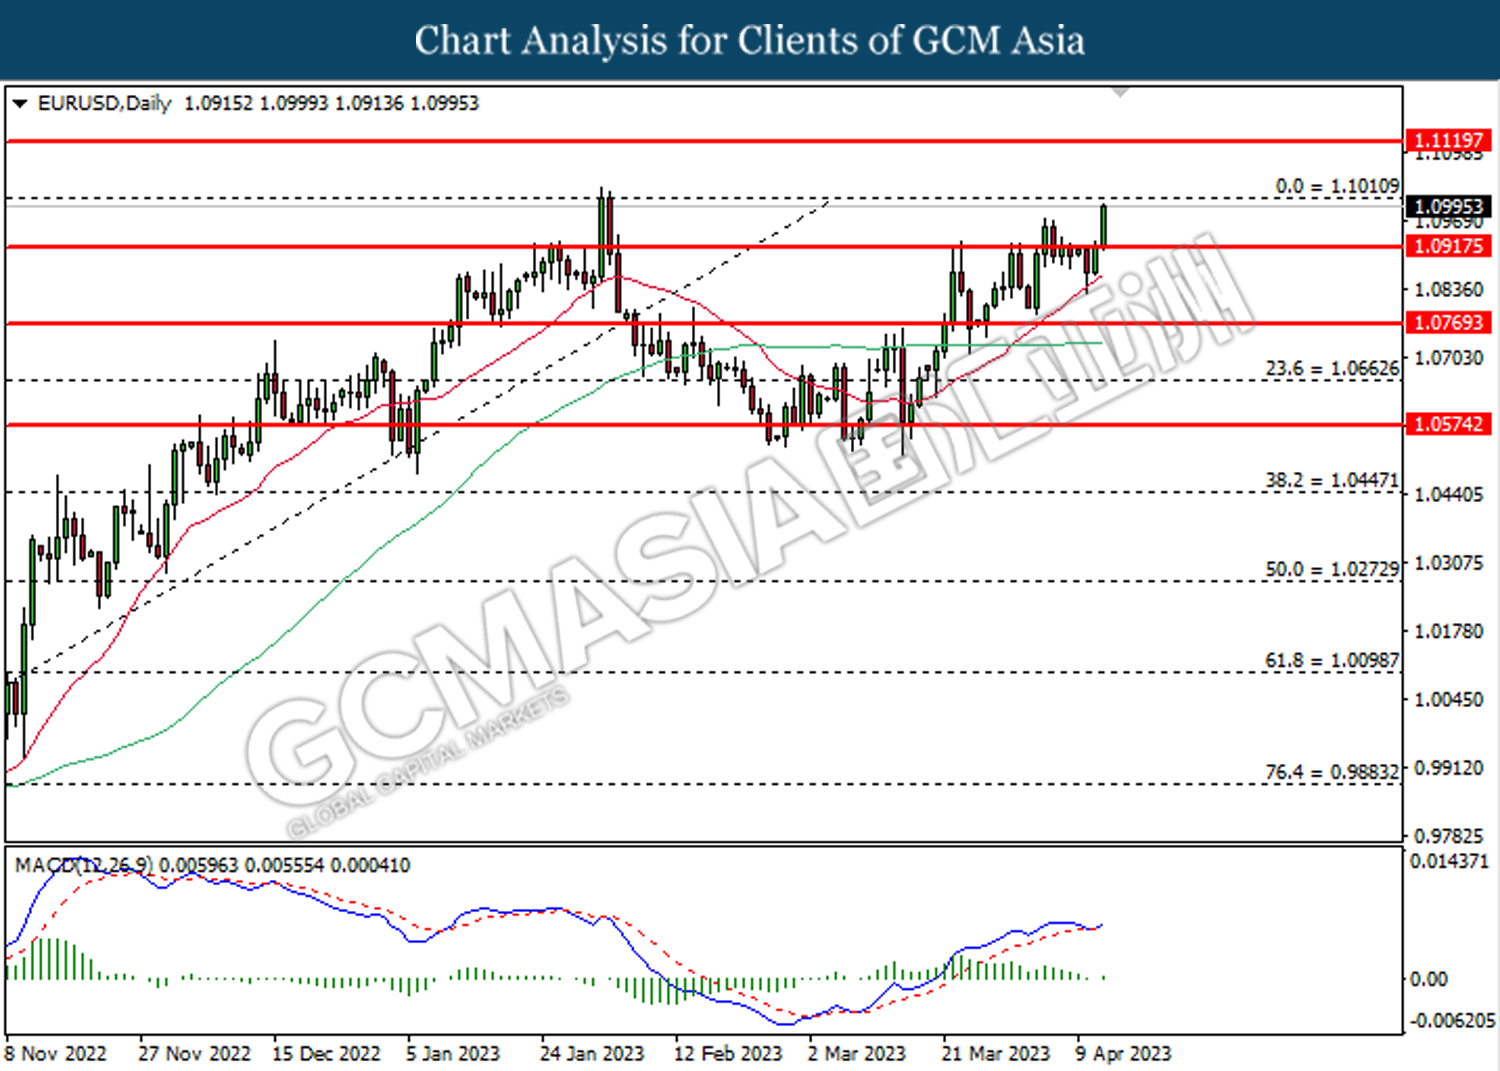Select the Fibonacci 38.2 = 1.04471 label
This screenshot has width=1500, height=1071.
[x=1332, y=480]
